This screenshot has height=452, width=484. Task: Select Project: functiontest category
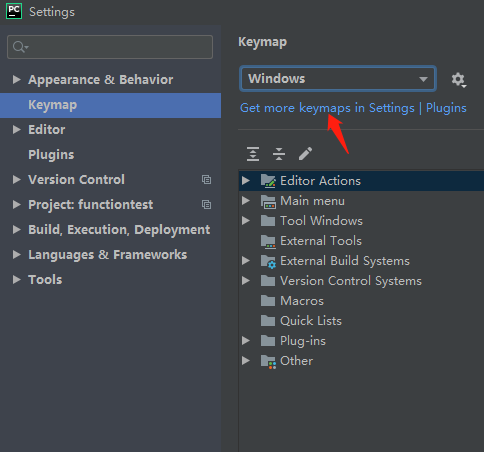click(90, 205)
